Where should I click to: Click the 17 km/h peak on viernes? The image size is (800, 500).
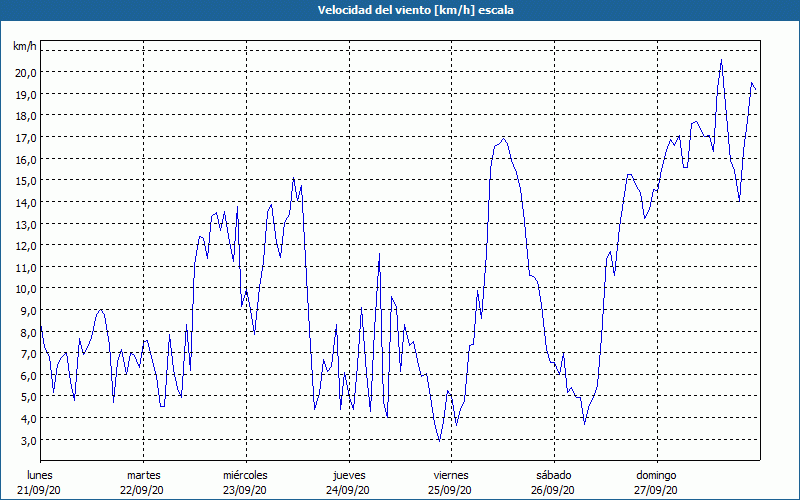[x=504, y=138]
